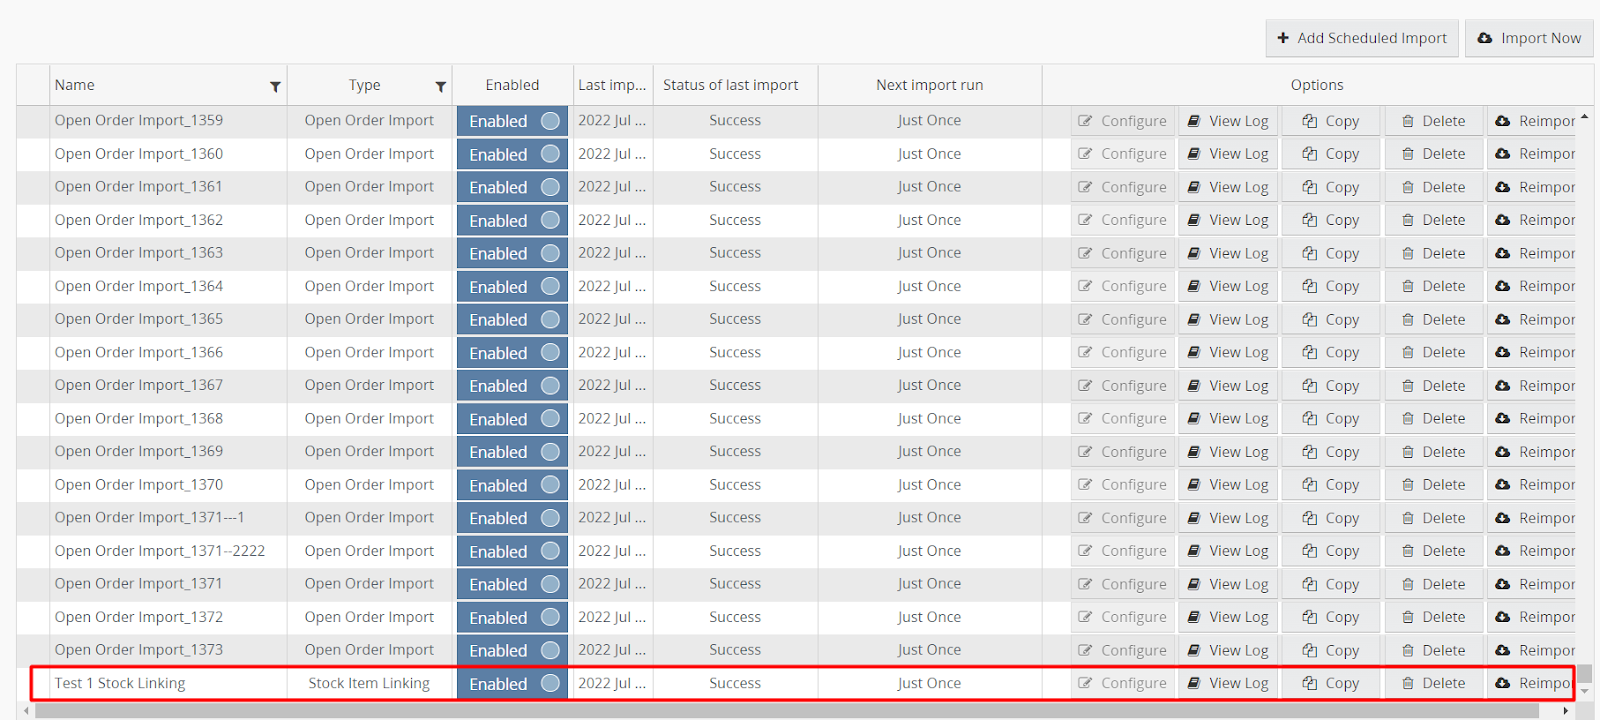The height and width of the screenshot is (720, 1600).
Task: Delete Open Order Import_1373
Action: pyautogui.click(x=1433, y=651)
